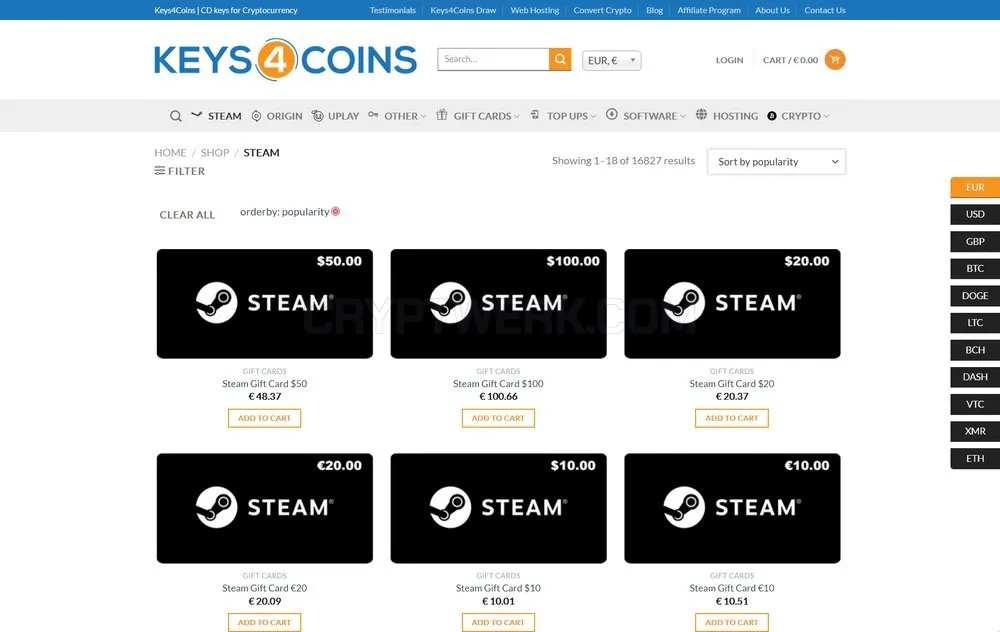This screenshot has height=632, width=1000.
Task: Open the $100.00 Steam card thumbnail
Action: (x=499, y=304)
